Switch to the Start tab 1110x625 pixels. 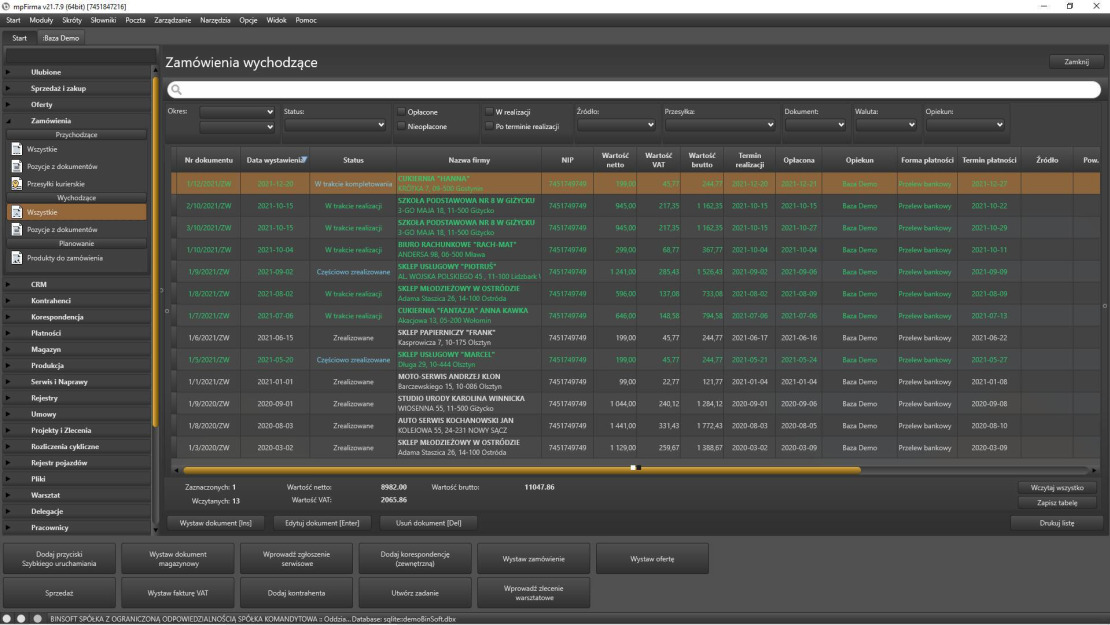[19, 38]
